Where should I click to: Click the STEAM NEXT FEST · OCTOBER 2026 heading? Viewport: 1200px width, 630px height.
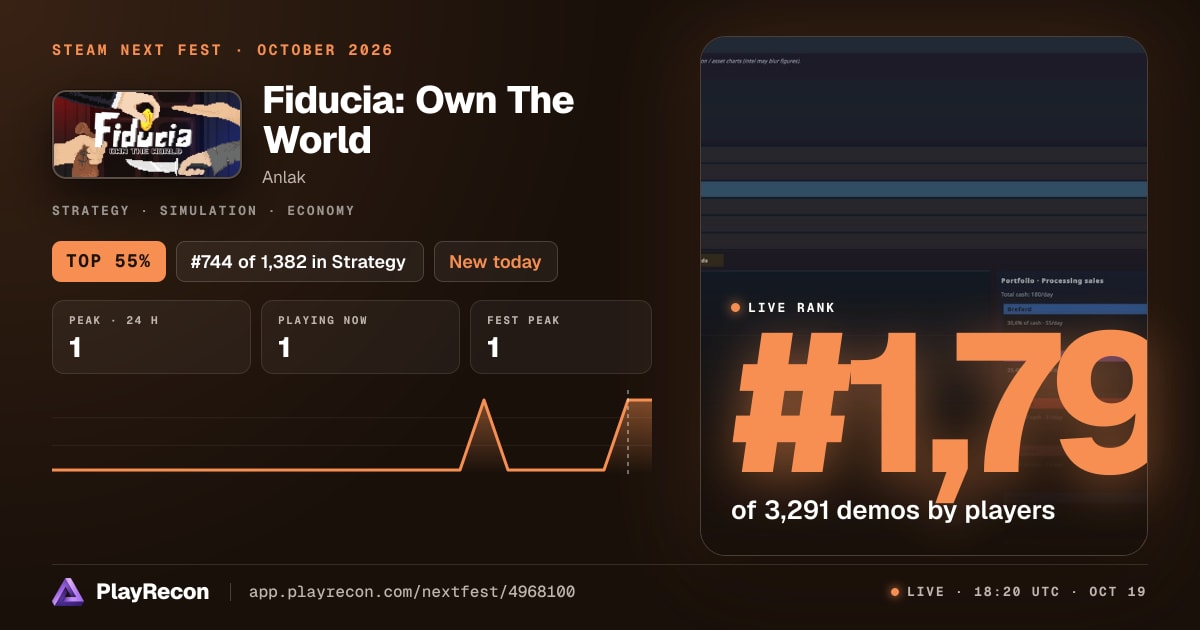pos(223,50)
